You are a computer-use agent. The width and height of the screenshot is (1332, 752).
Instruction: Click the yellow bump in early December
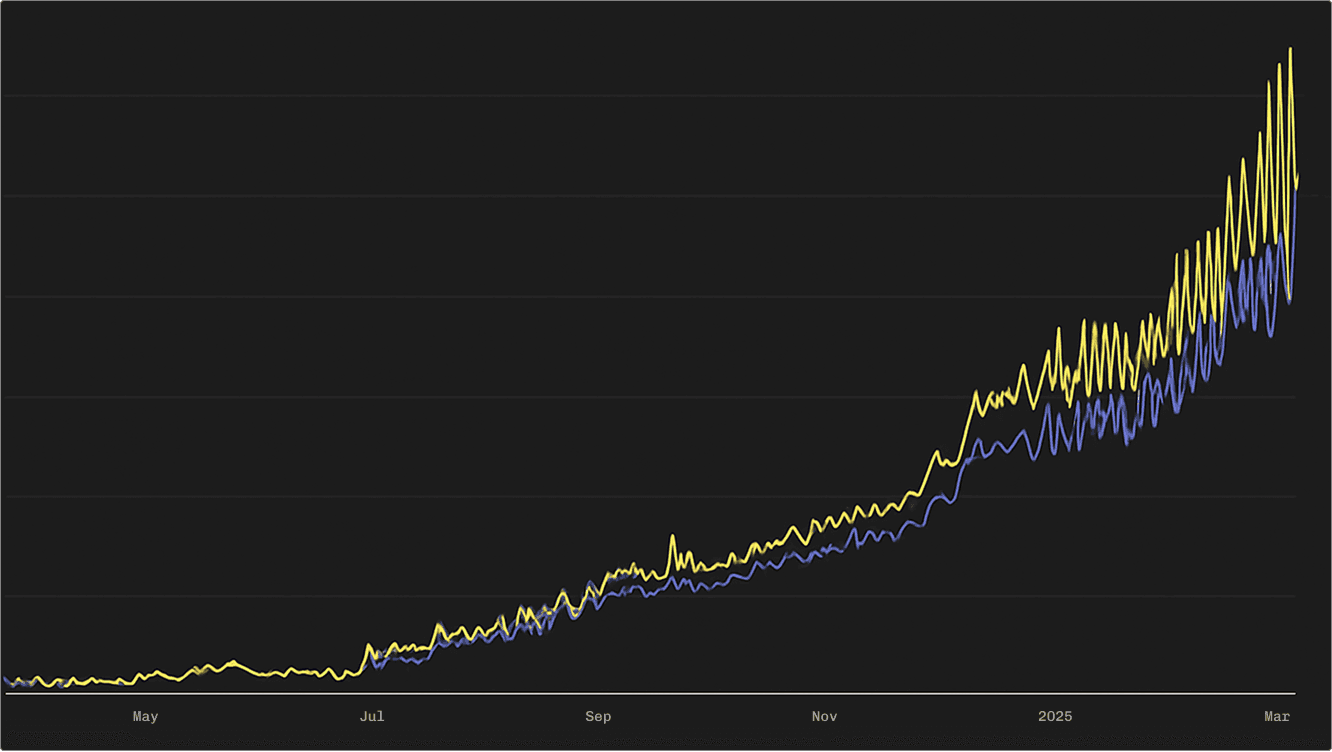[937, 453]
